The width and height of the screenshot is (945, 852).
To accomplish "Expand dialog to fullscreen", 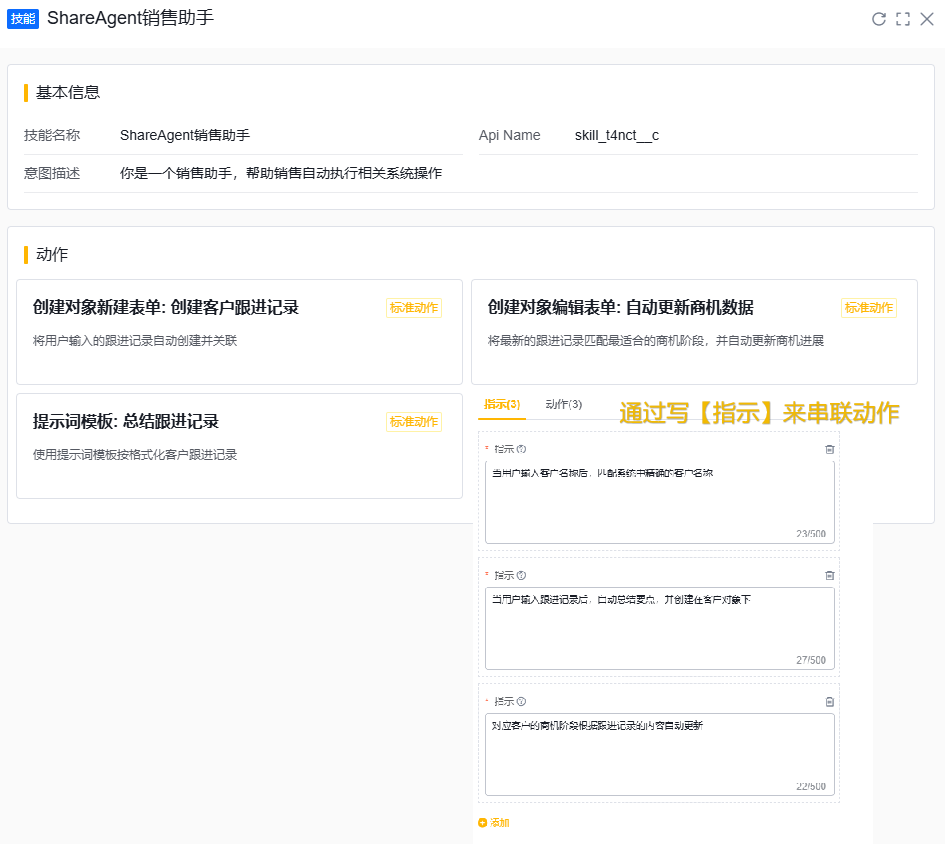I will pos(903,19).
